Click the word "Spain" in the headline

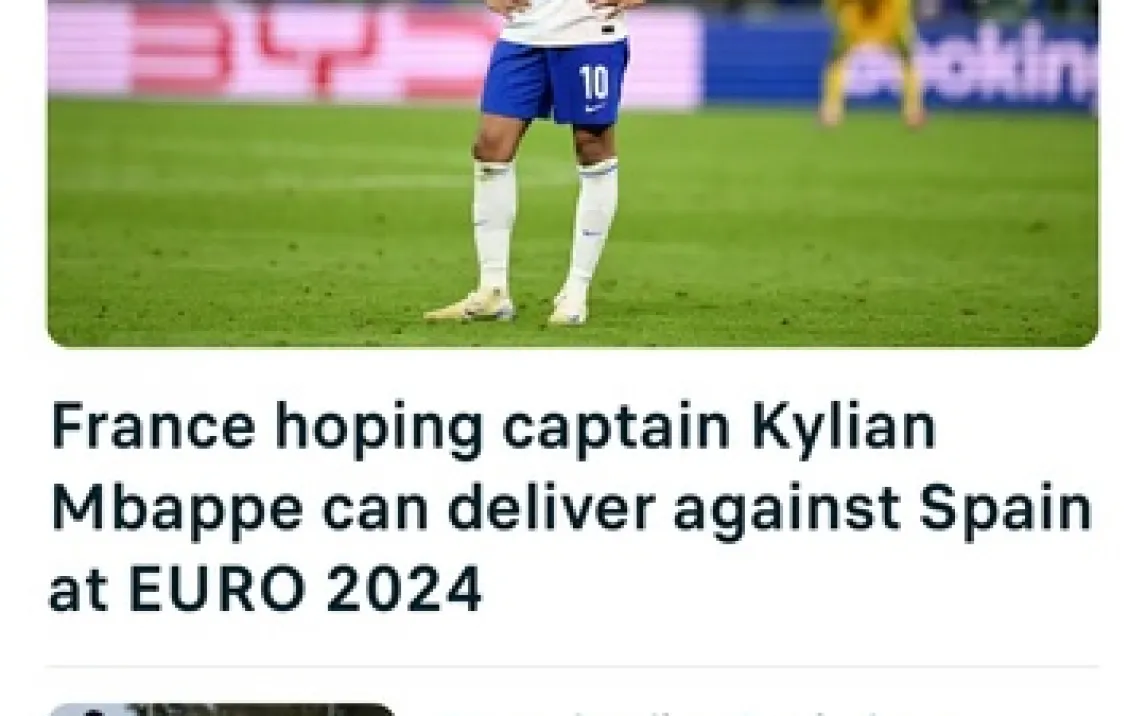point(1006,509)
